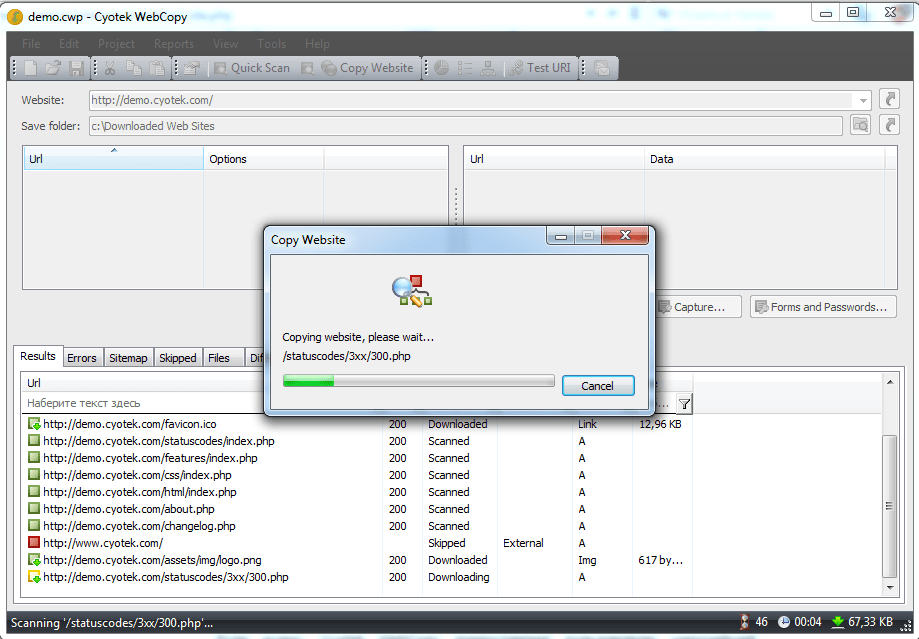Click the browse save folder icon

click(x=860, y=125)
